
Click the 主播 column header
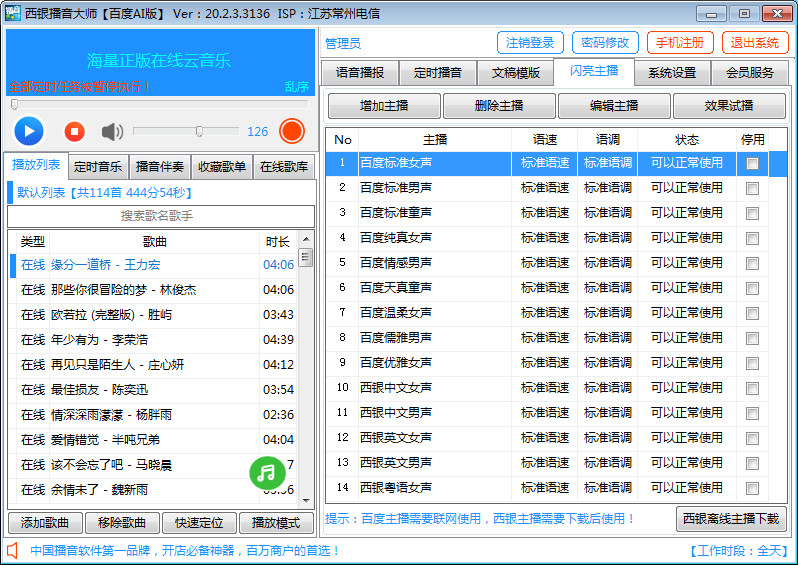pos(435,140)
